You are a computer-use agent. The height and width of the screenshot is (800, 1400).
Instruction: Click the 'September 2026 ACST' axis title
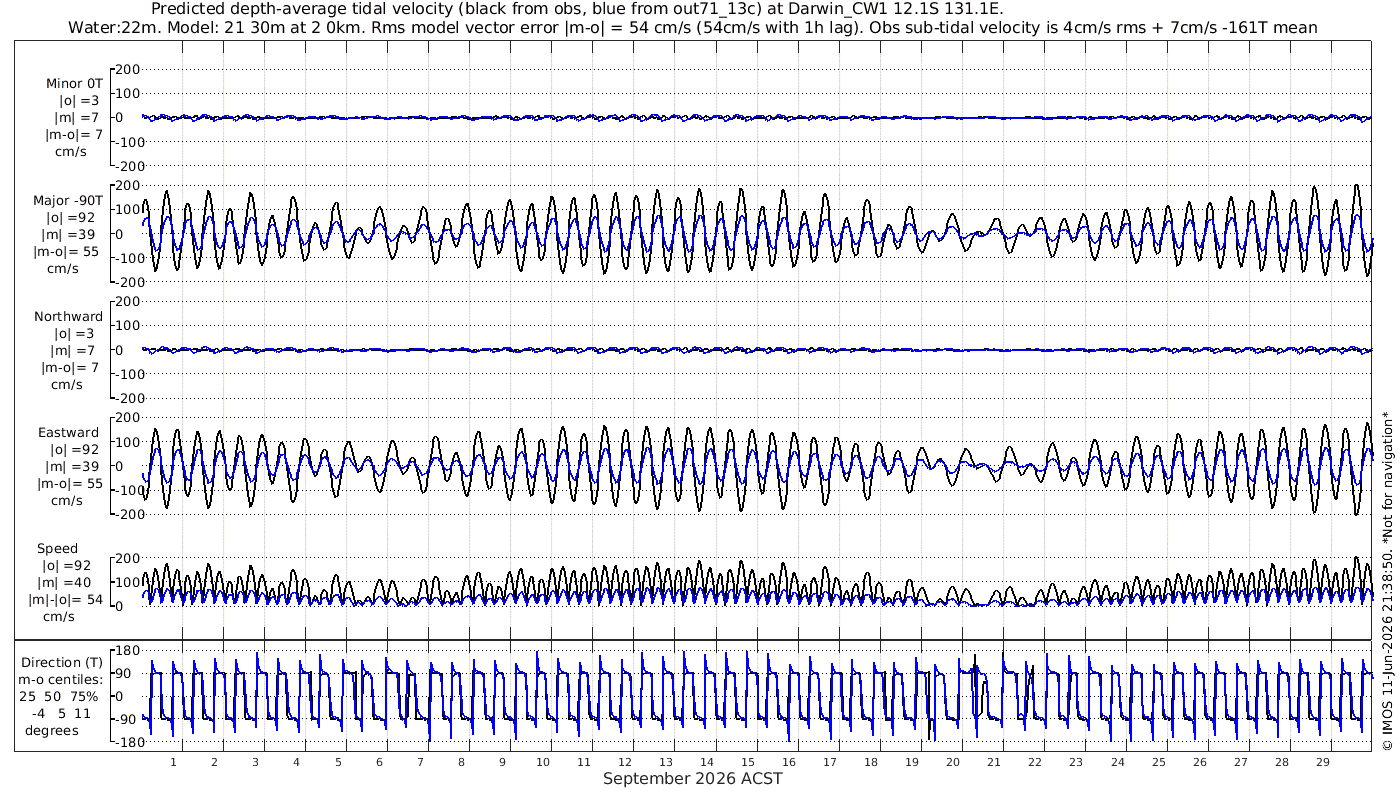(x=692, y=779)
